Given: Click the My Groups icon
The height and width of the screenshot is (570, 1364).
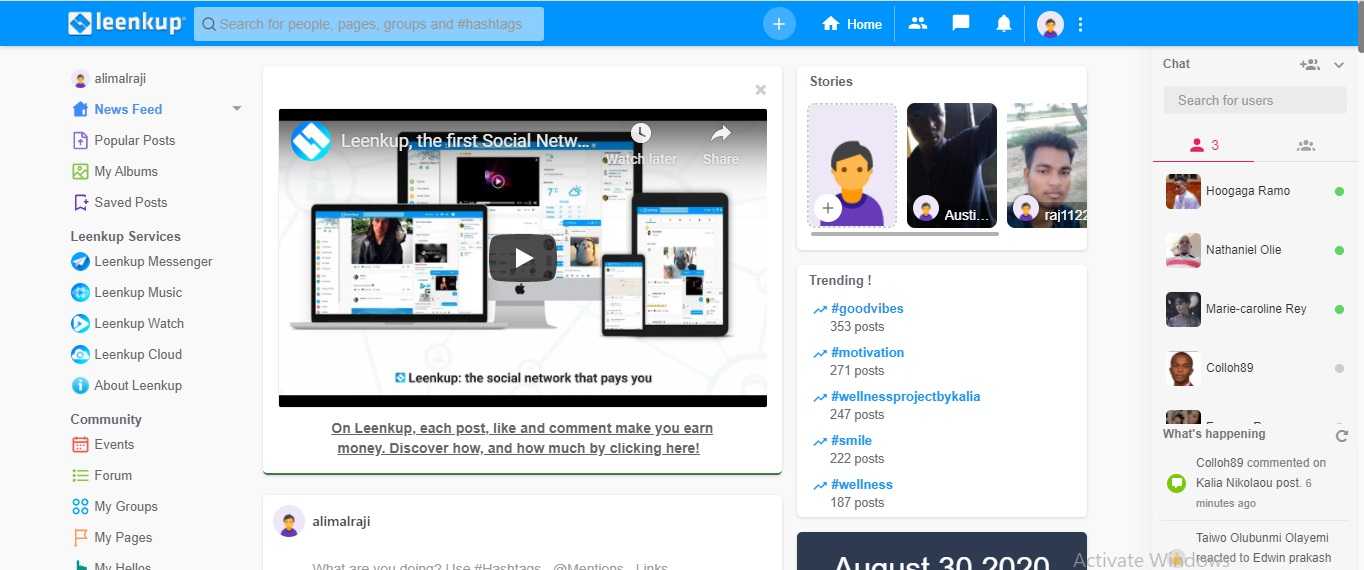Looking at the screenshot, I should (x=80, y=506).
